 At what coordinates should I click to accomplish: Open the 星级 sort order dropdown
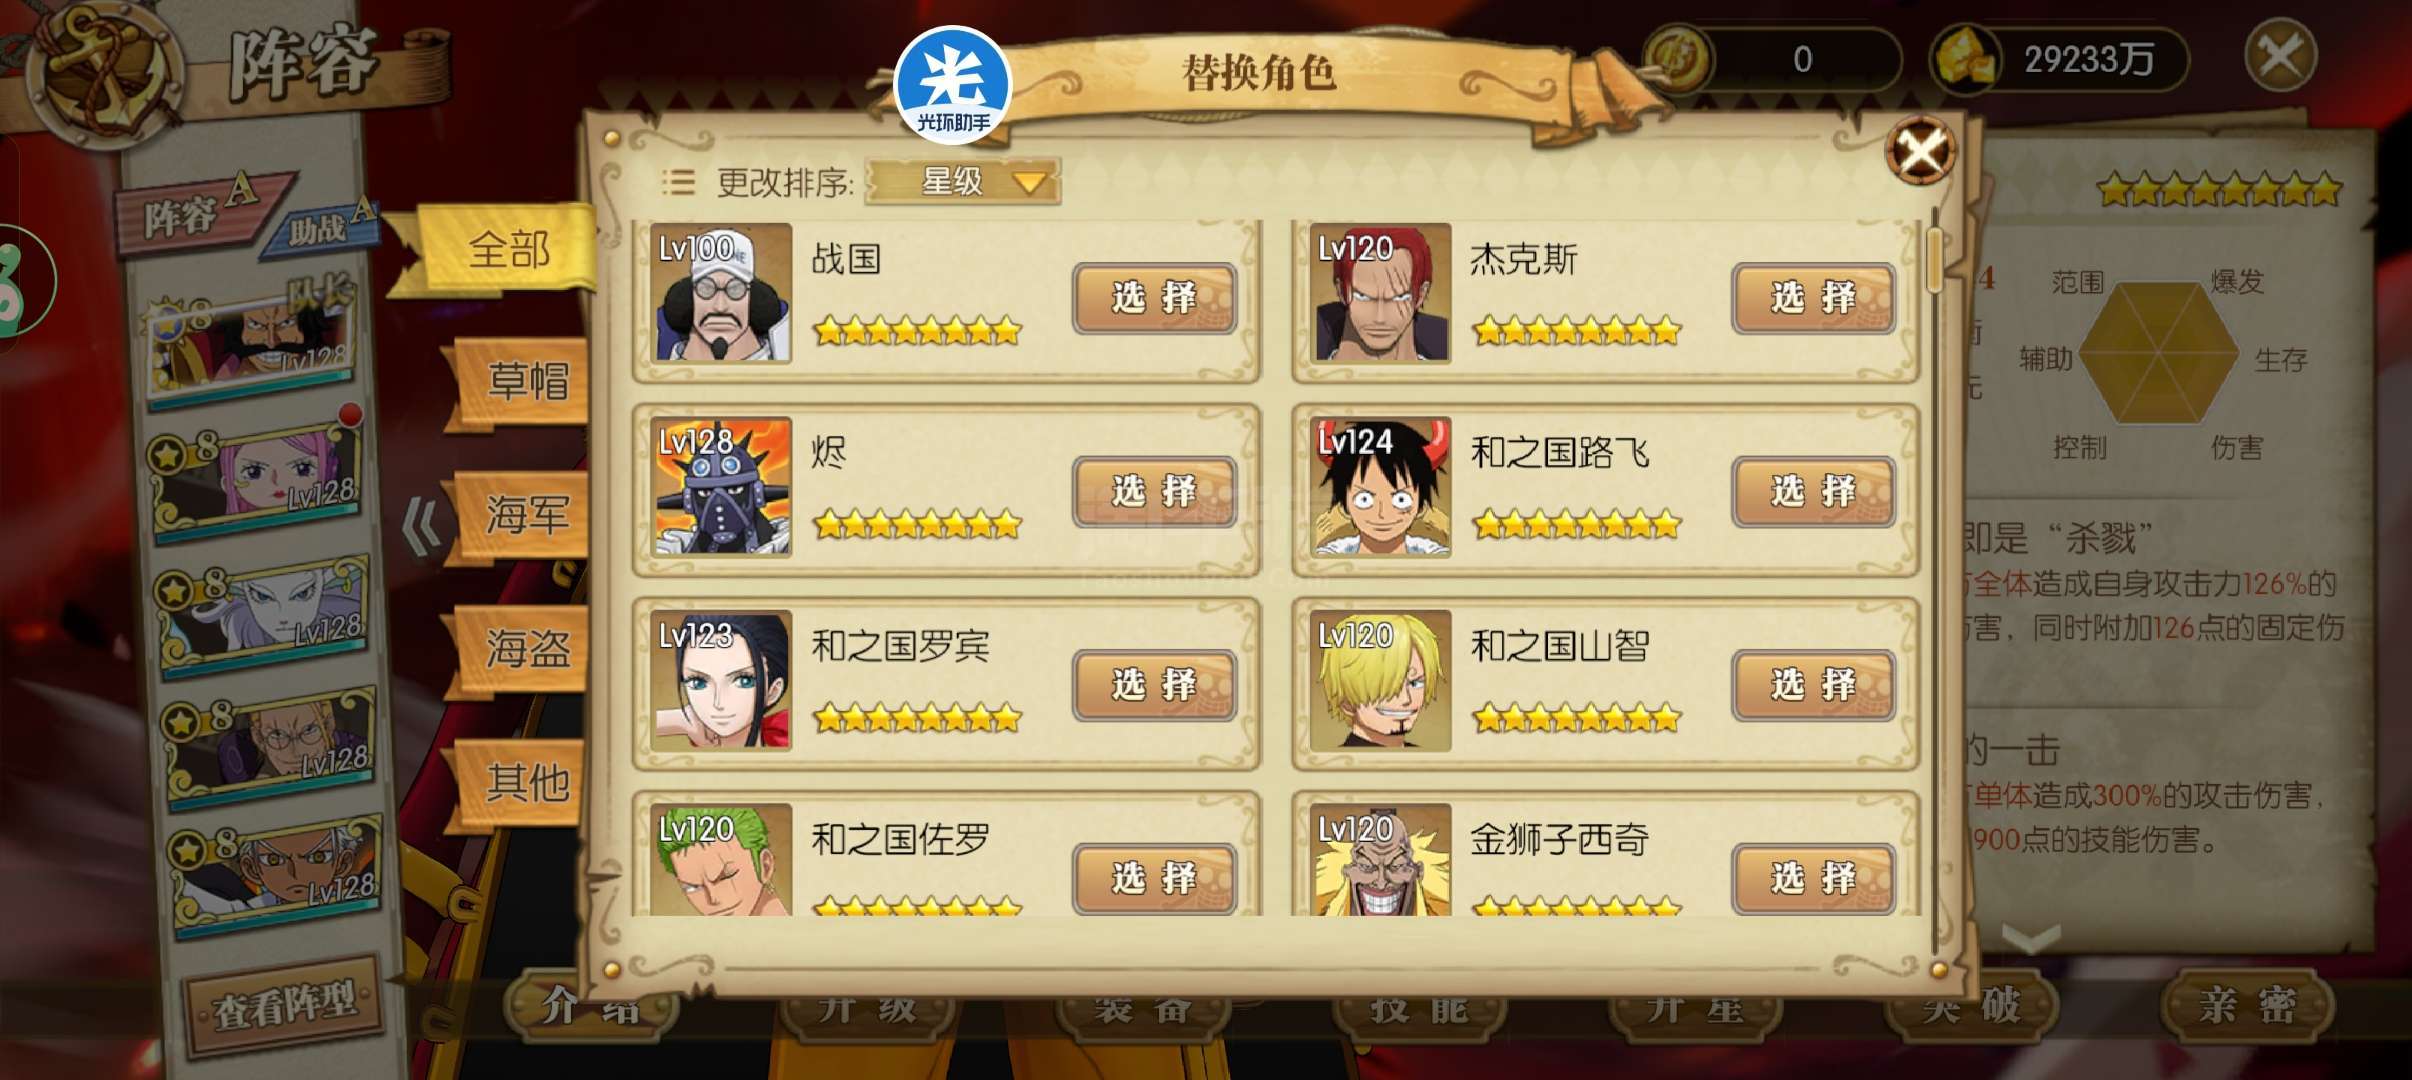coord(962,181)
